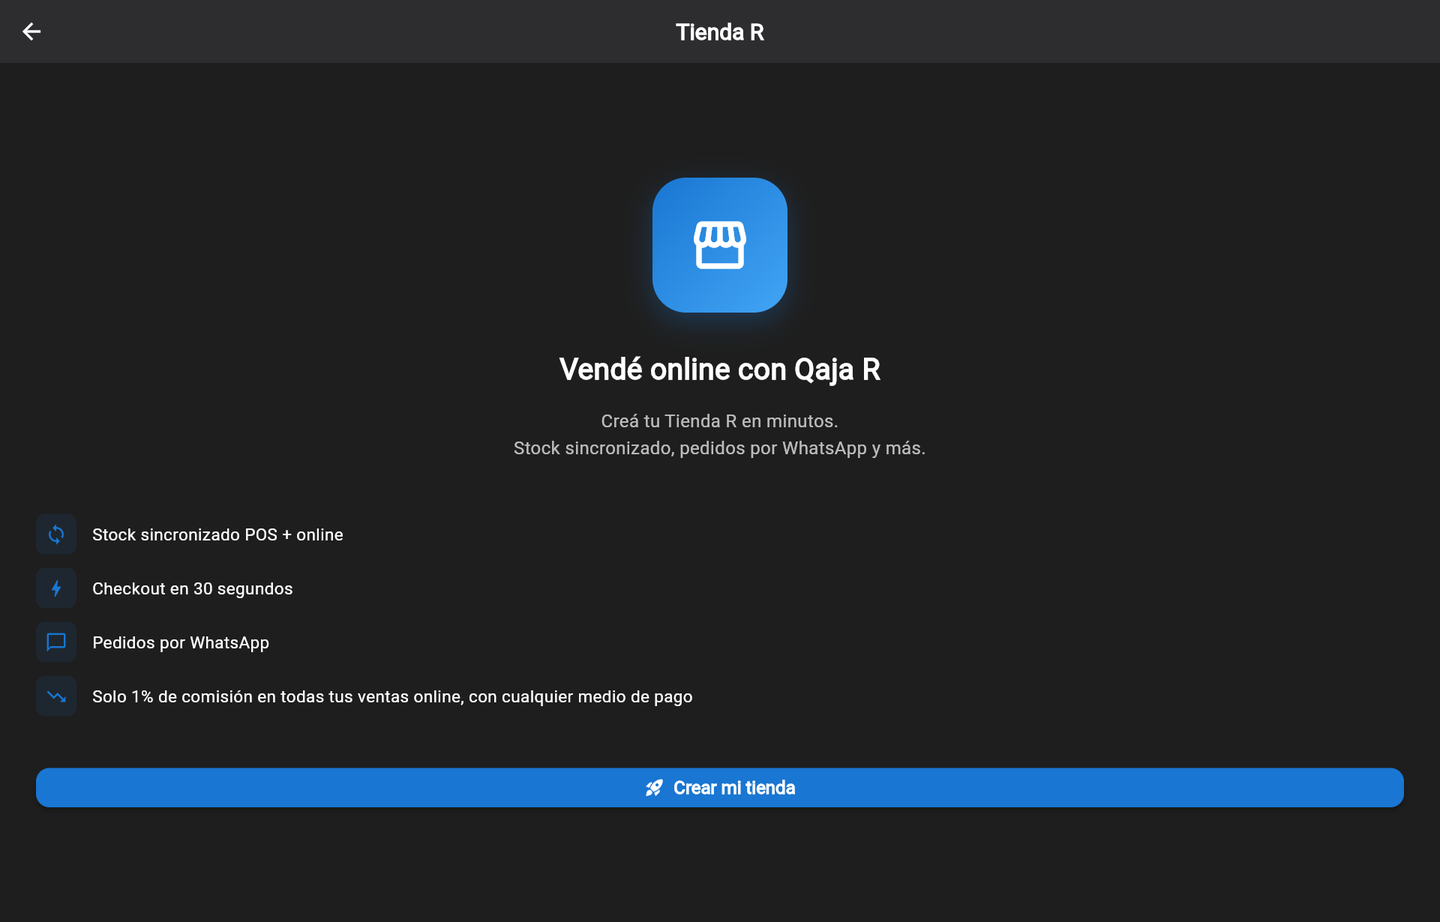Click the Checkout en 30 segundos text

pyautogui.click(x=193, y=589)
